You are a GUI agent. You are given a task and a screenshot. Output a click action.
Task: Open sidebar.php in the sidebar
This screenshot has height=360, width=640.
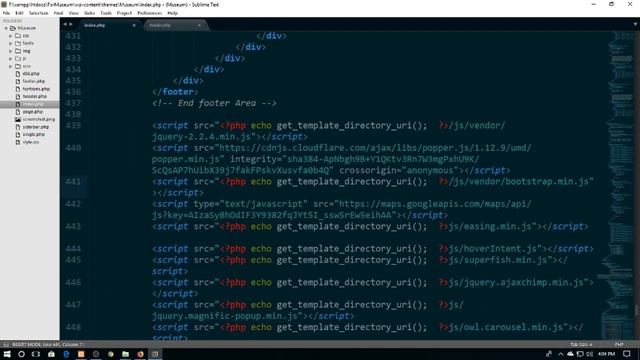pos(36,127)
